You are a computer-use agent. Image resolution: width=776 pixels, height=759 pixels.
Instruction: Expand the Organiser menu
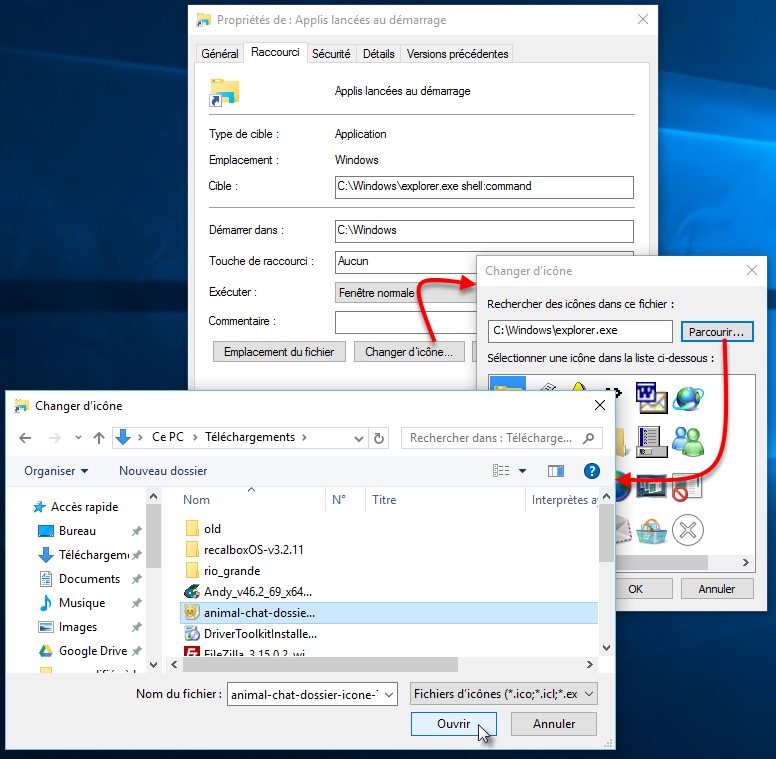[x=56, y=470]
